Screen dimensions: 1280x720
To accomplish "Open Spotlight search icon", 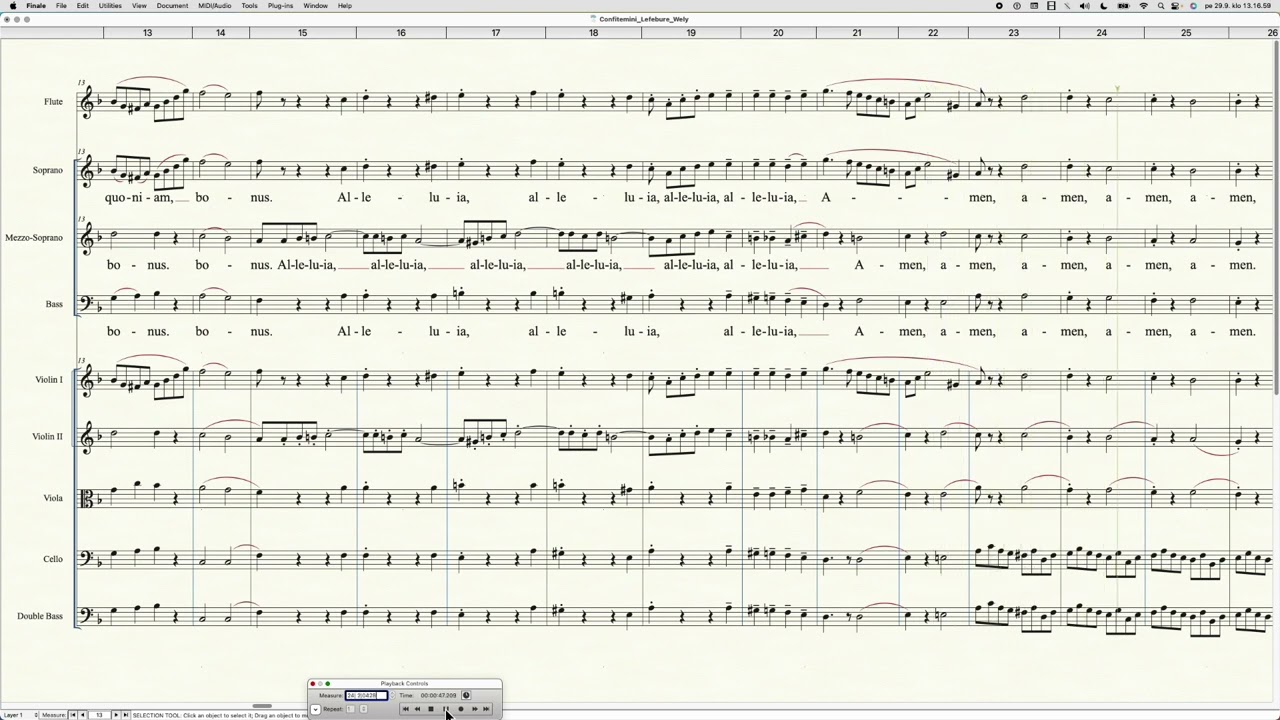I will (1161, 6).
